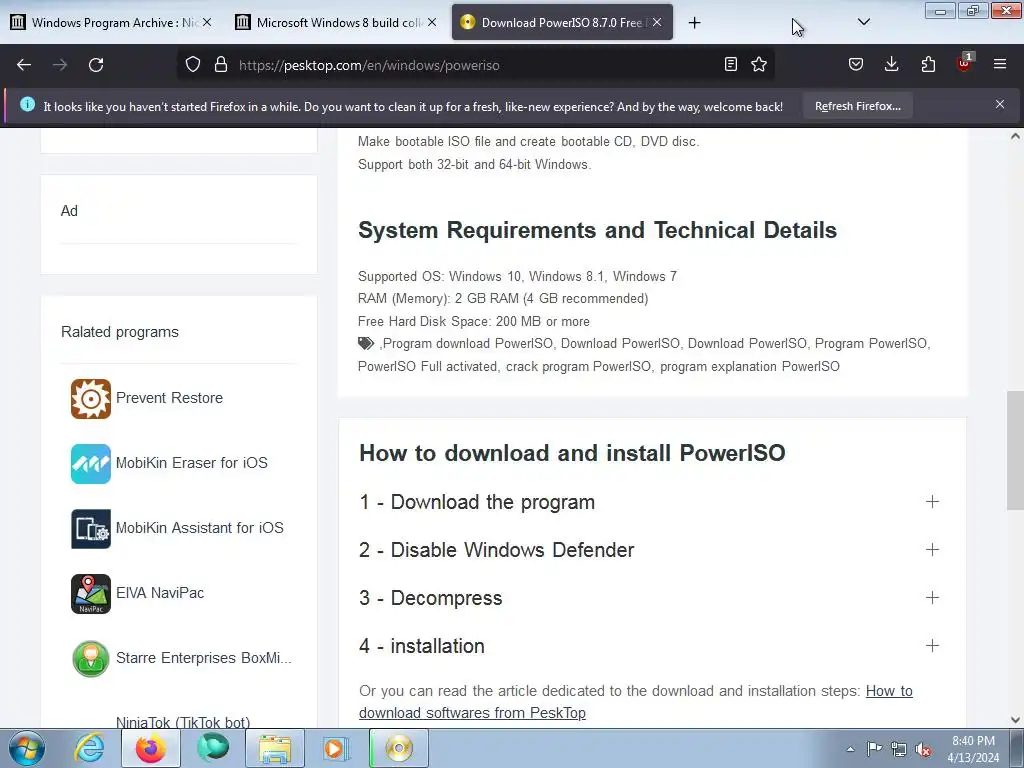This screenshot has width=1024, height=768.
Task: Open the Firefox application menu
Action: (x=1000, y=65)
